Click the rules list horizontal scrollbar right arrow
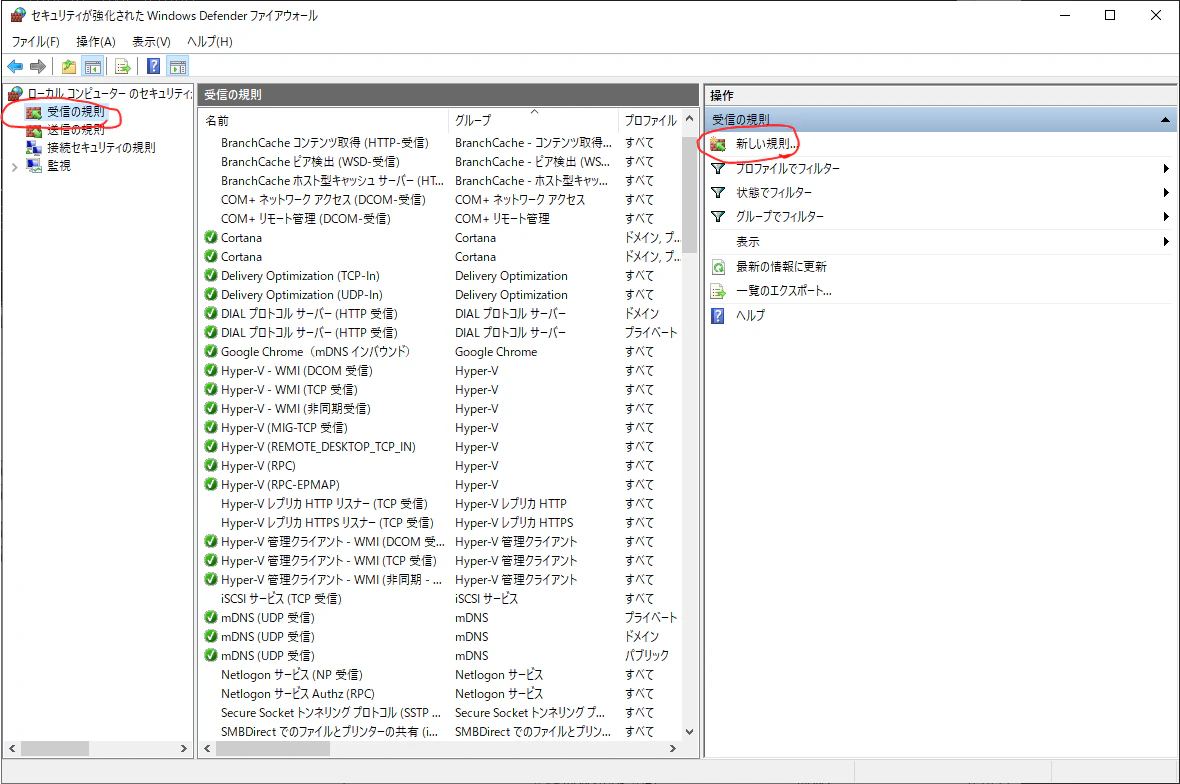The height and width of the screenshot is (784, 1180). point(674,749)
